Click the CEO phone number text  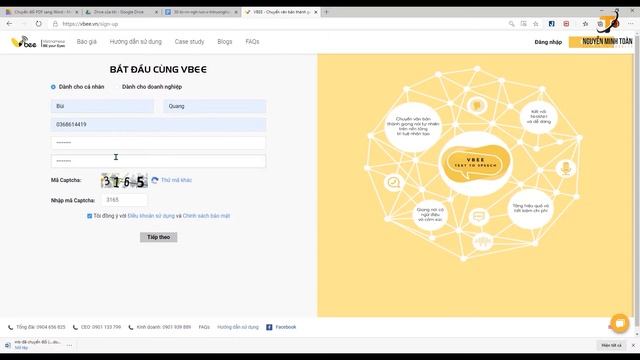point(101,327)
